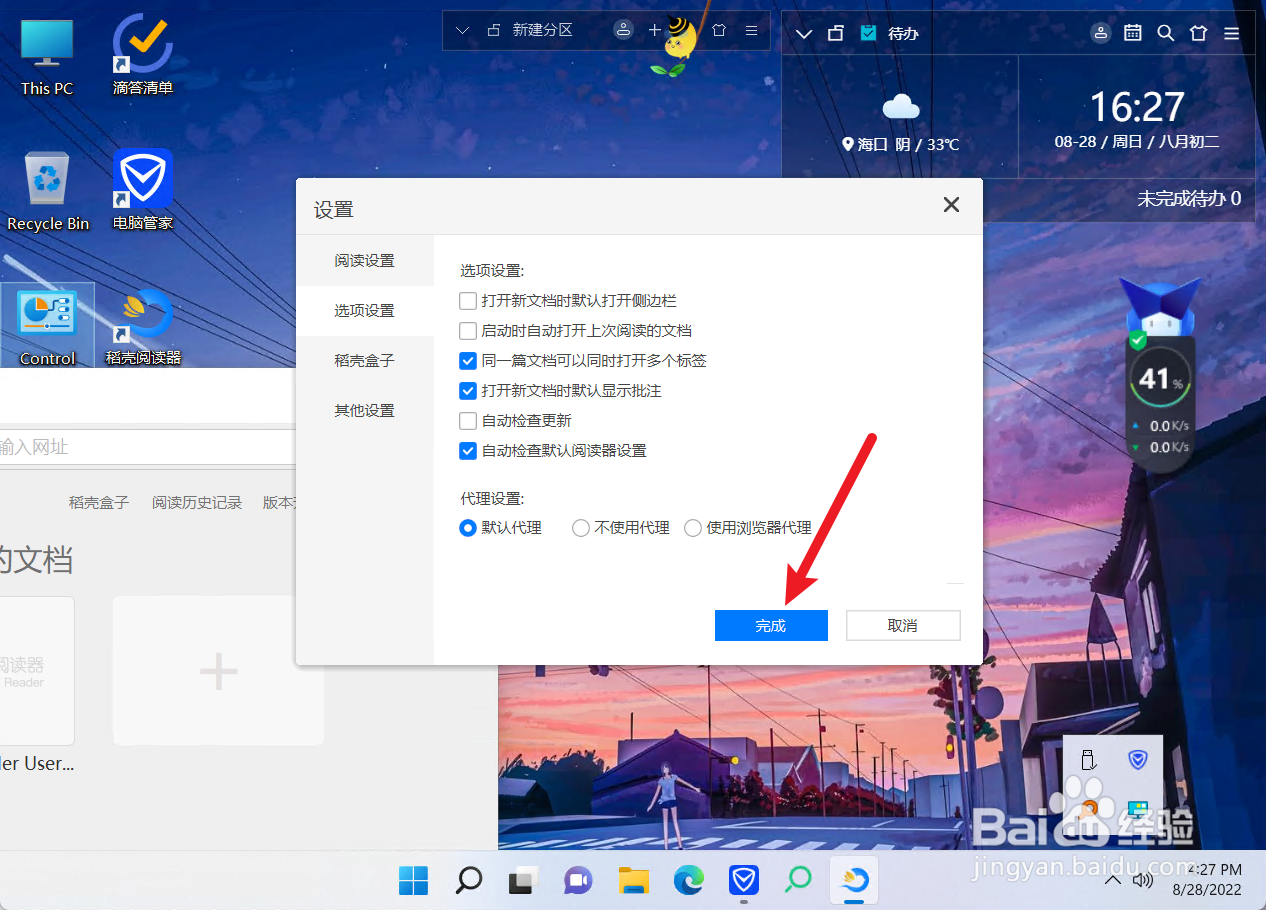Open the hamburger menu in 新建分区 widget
This screenshot has height=910, width=1266.
[751, 30]
